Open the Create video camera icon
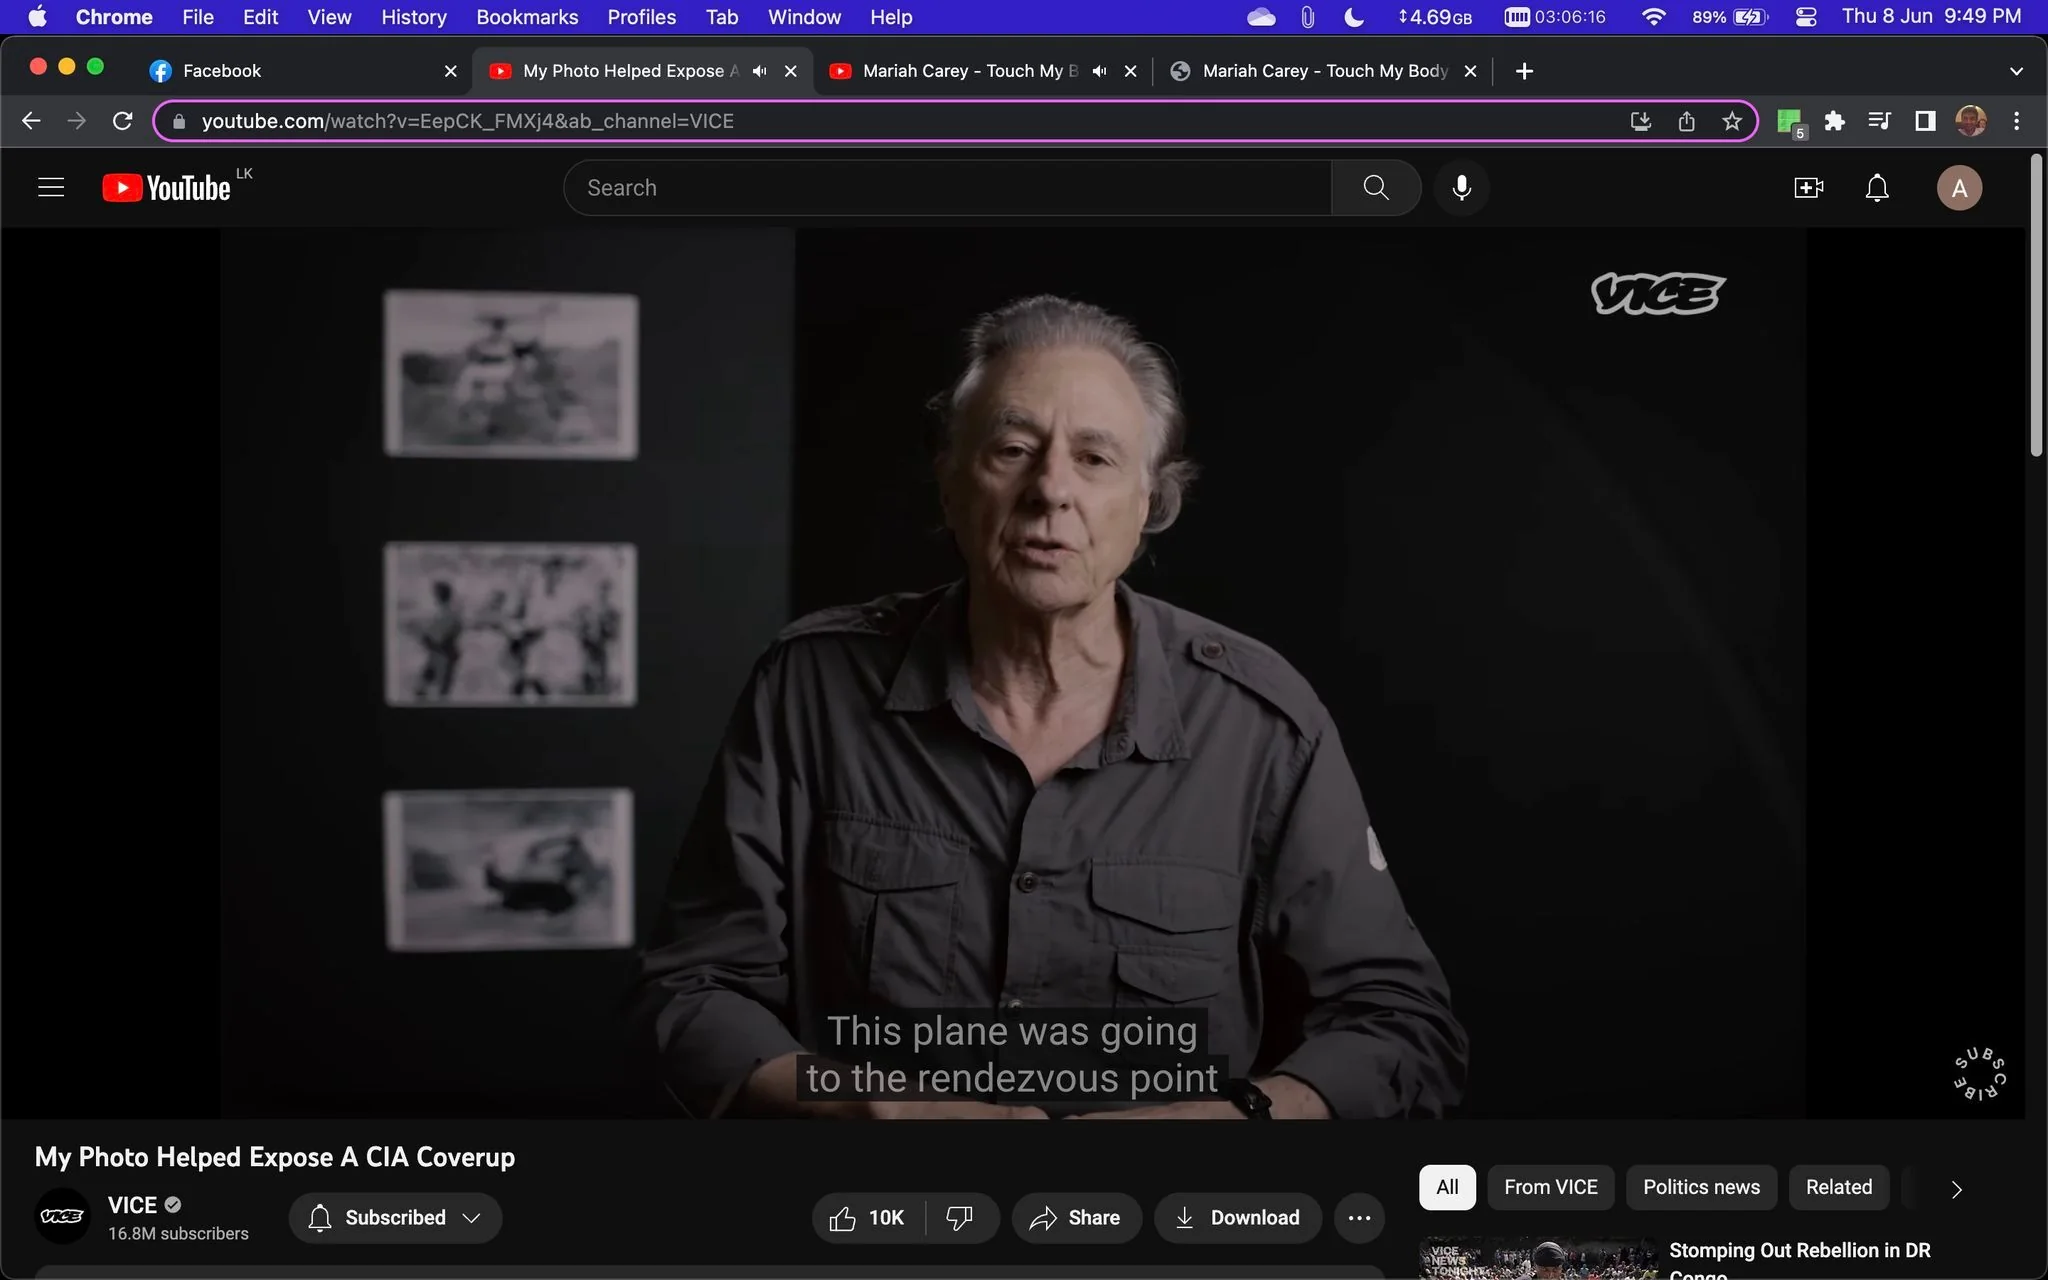Viewport: 2048px width, 1280px height. coord(1808,187)
